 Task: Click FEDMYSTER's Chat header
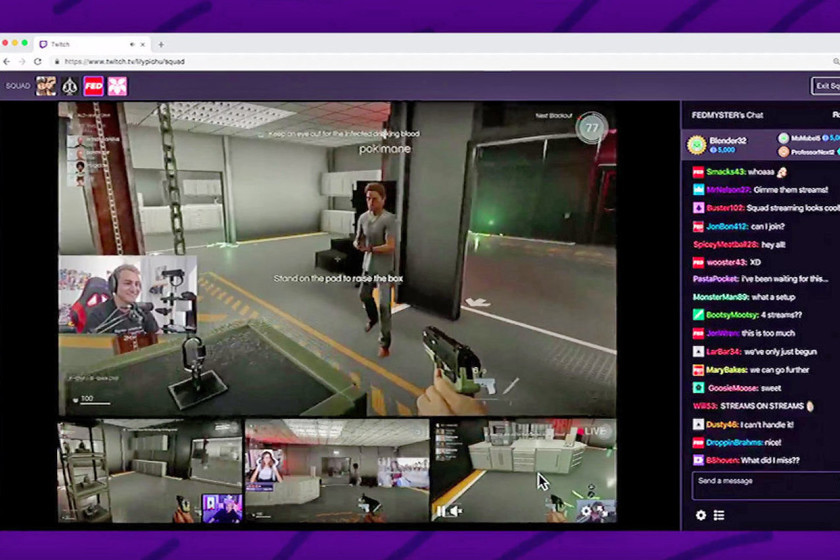click(x=728, y=115)
